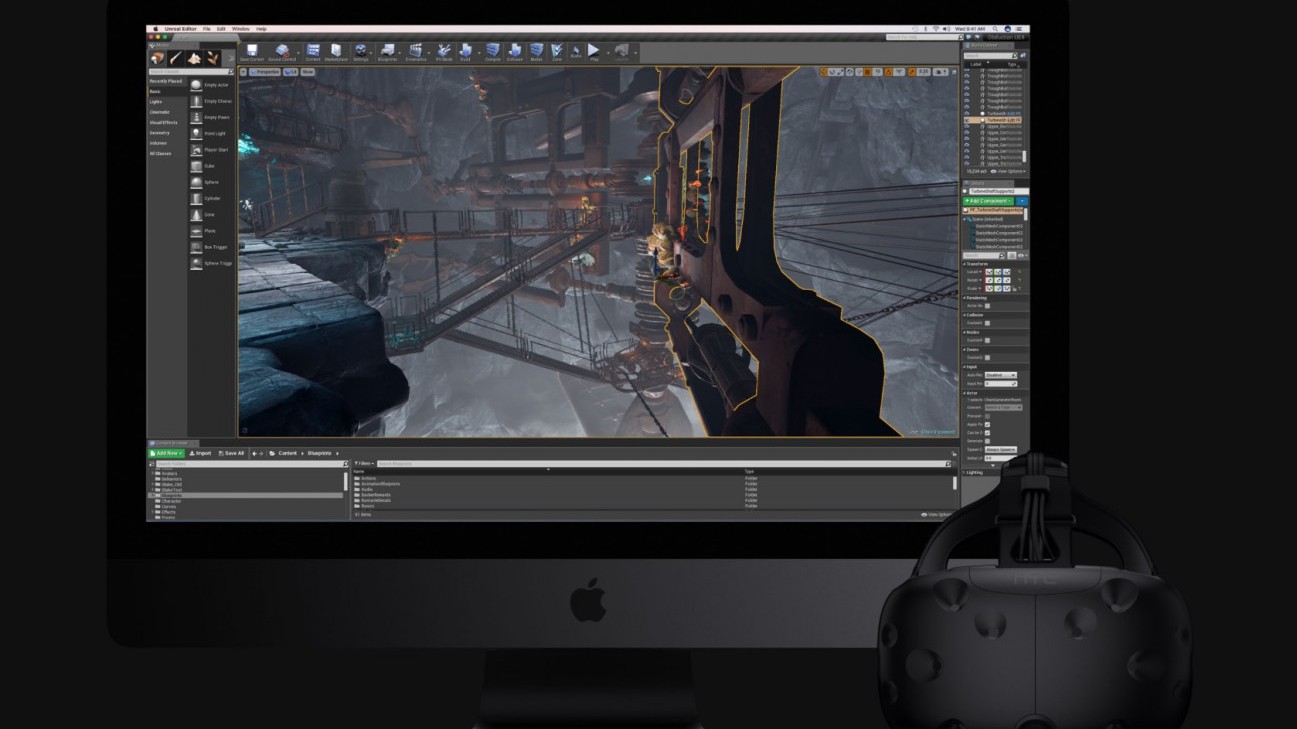1297x729 pixels.
Task: Select the Paint mode brush icon
Action: click(x=175, y=59)
